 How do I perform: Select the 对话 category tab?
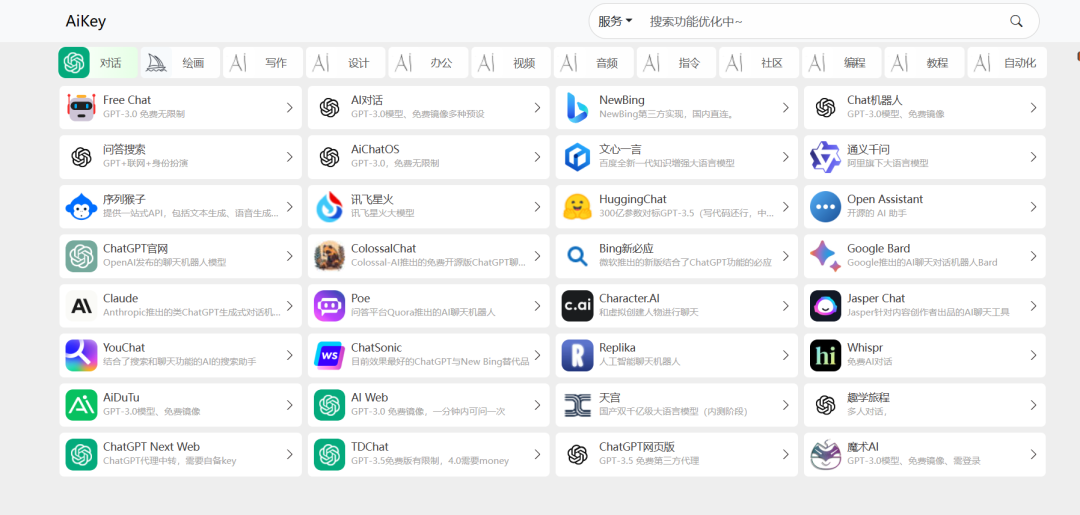pyautogui.click(x=98, y=63)
